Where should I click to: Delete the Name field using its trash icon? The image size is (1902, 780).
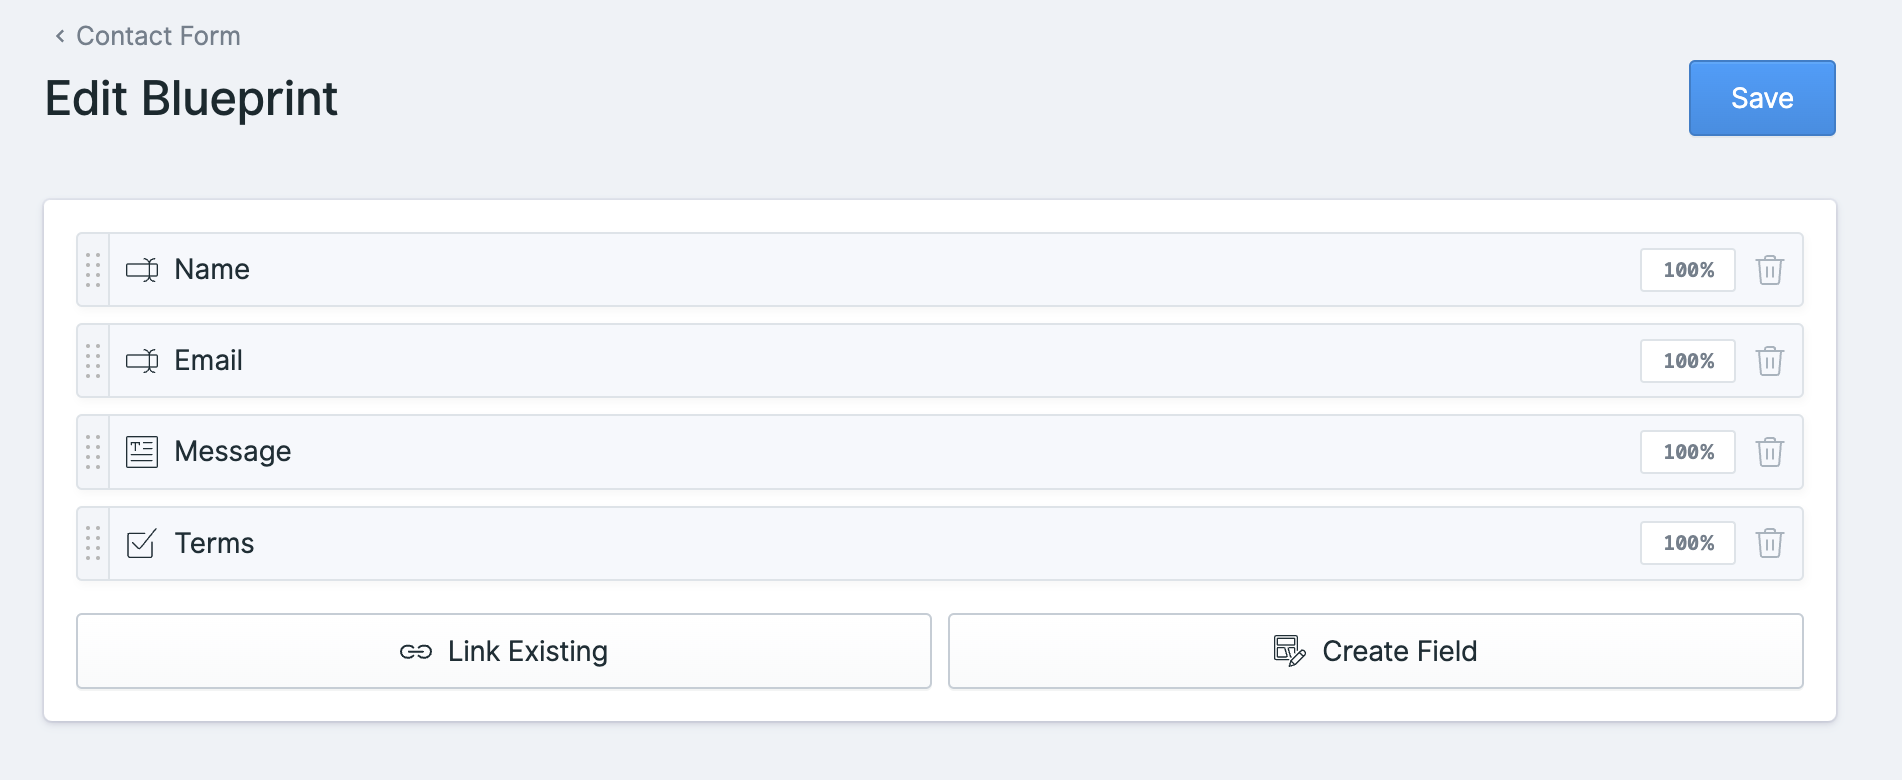point(1770,270)
